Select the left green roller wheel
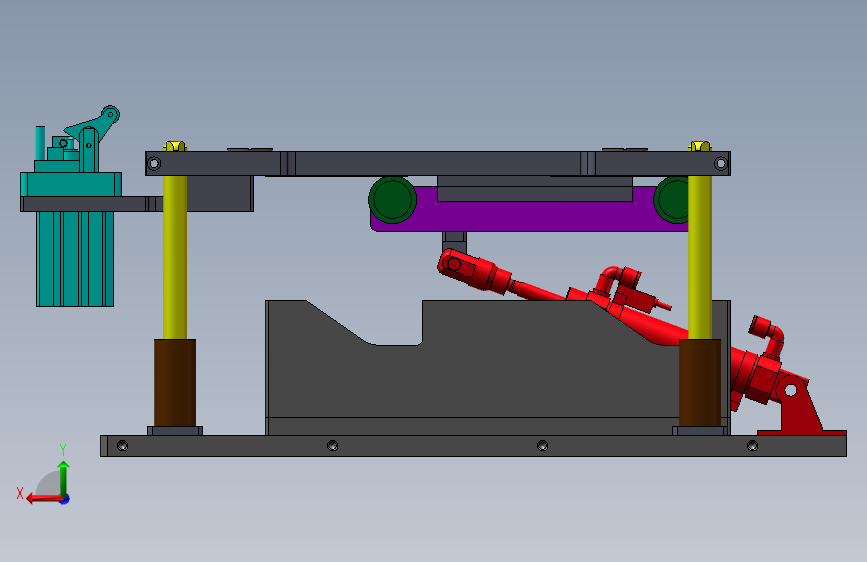The image size is (867, 562). coord(393,200)
